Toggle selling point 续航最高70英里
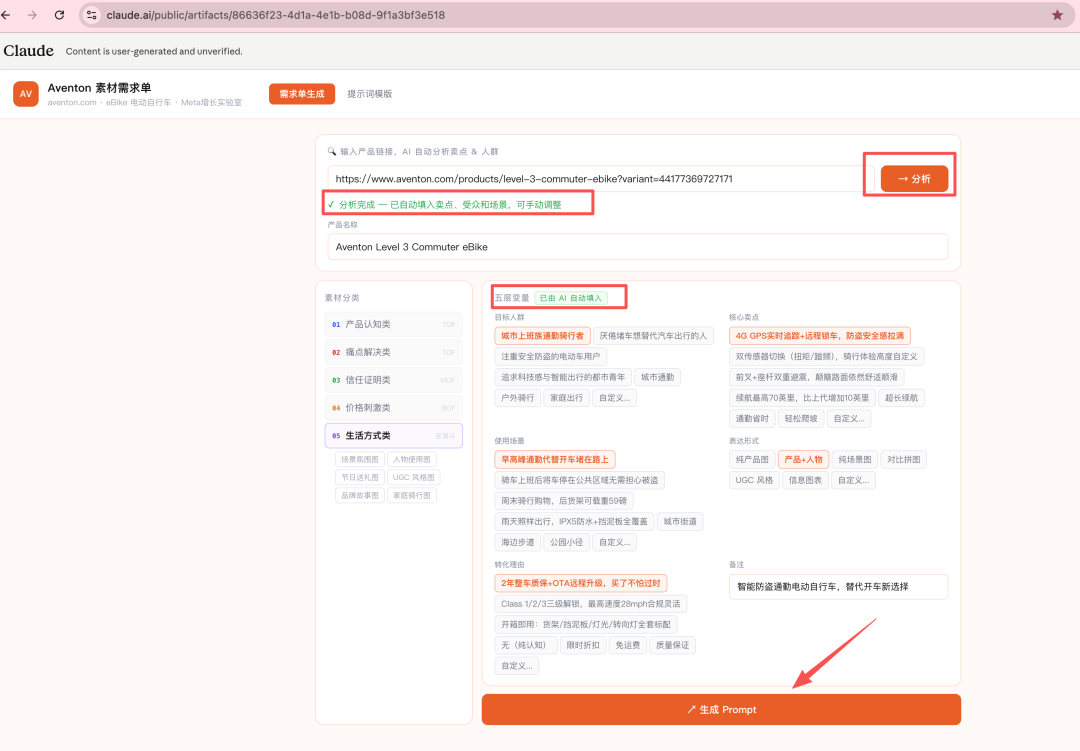 (x=802, y=398)
